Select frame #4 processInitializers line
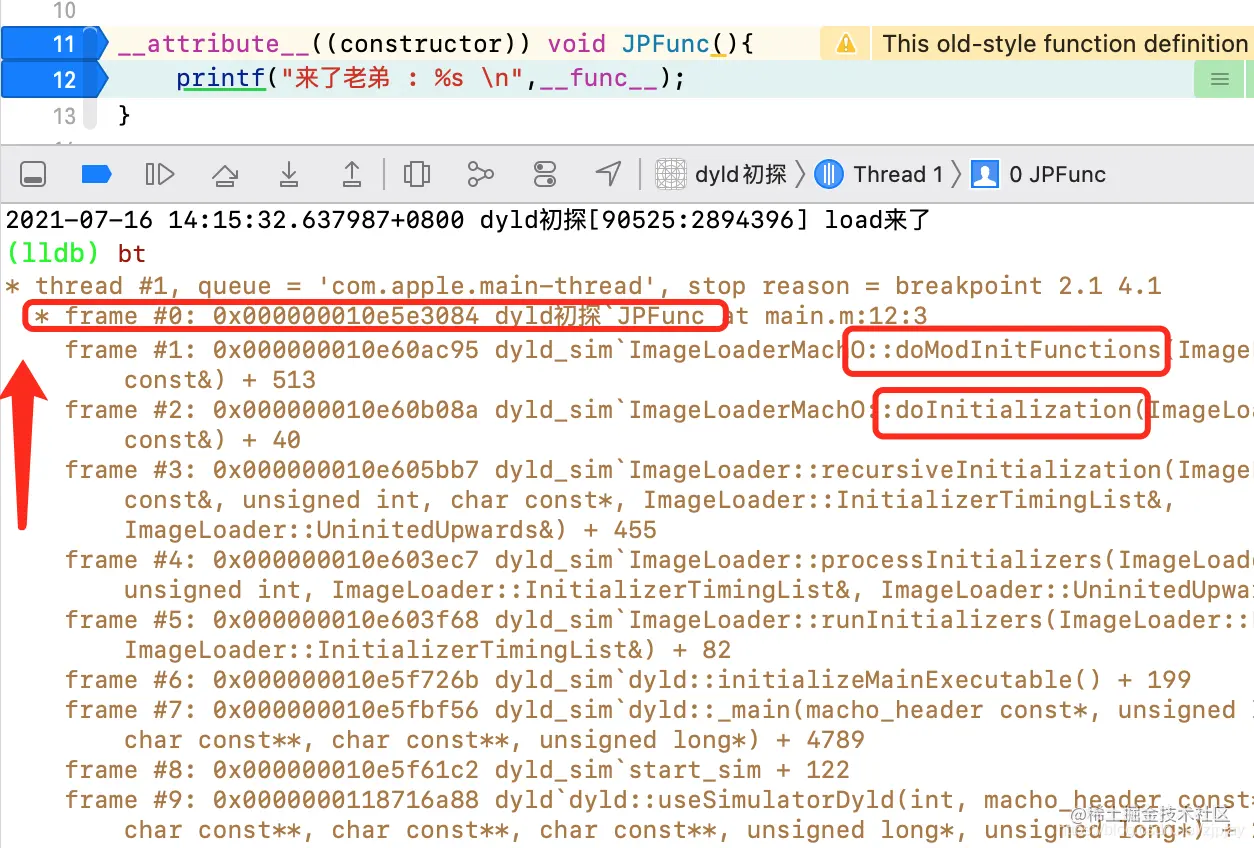1254x848 pixels. tap(659, 575)
